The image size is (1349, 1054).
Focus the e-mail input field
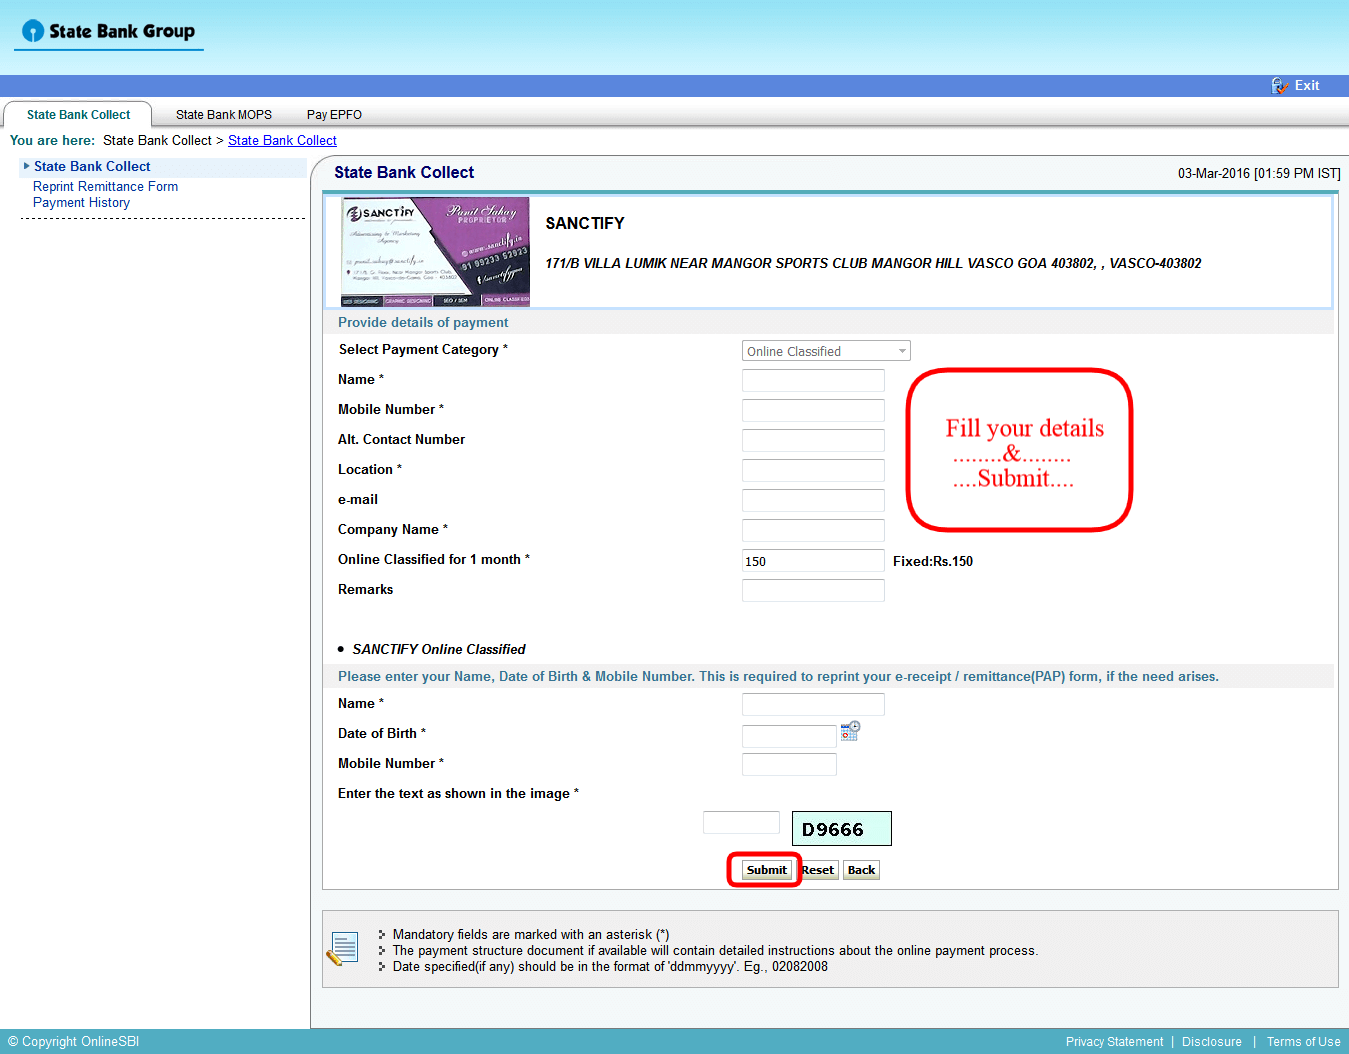pos(813,500)
